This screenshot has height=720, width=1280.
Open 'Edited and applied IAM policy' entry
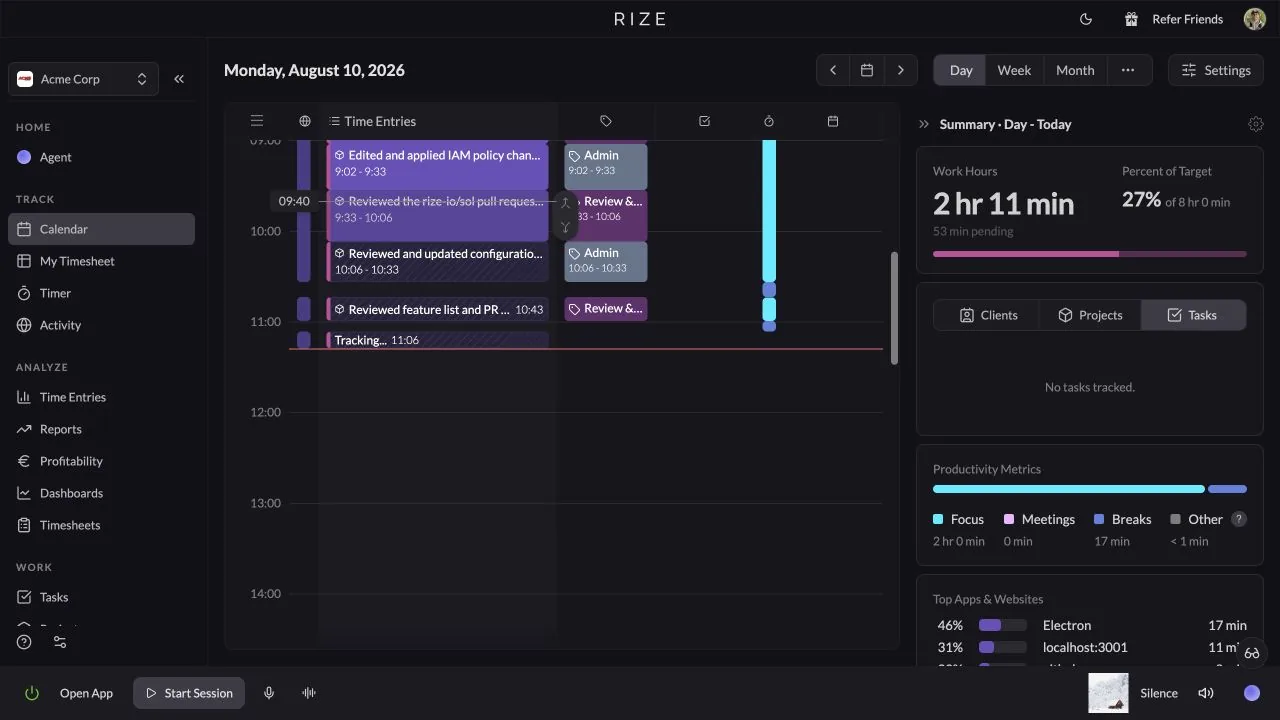coord(438,164)
